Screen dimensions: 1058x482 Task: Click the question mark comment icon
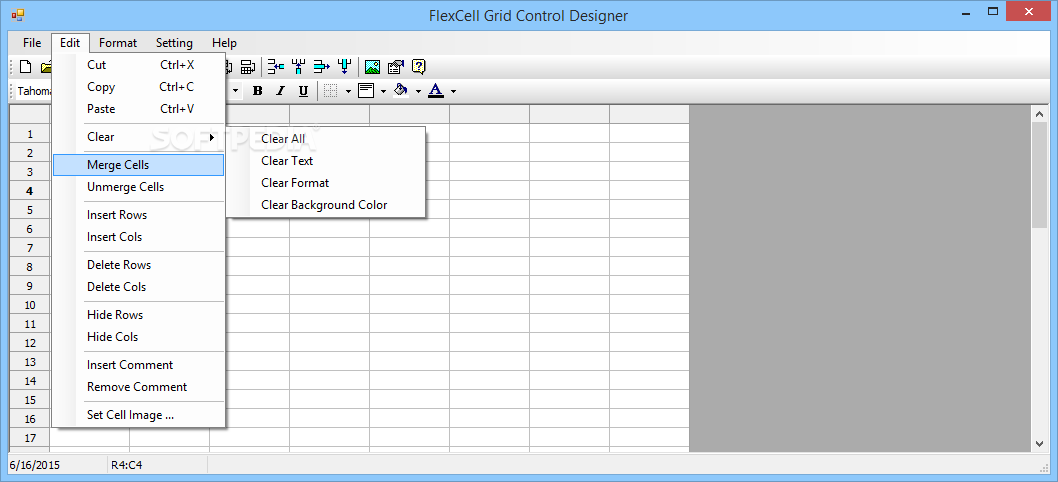click(x=418, y=67)
